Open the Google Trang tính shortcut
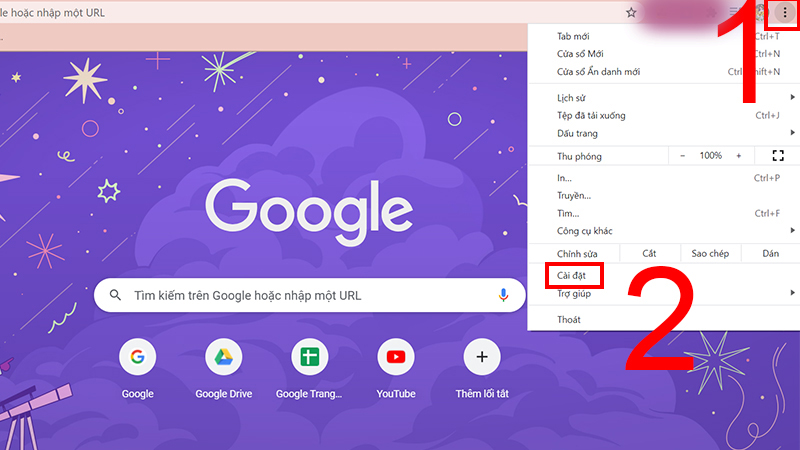The image size is (800, 450). click(309, 357)
